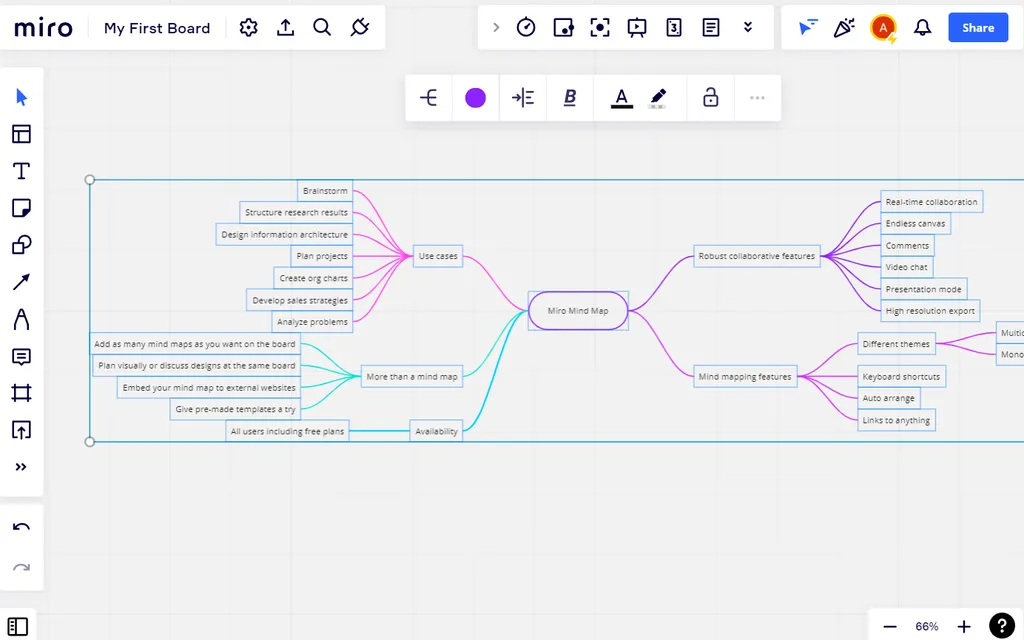Open the focus capture frame icon
1024x640 pixels.
[600, 27]
